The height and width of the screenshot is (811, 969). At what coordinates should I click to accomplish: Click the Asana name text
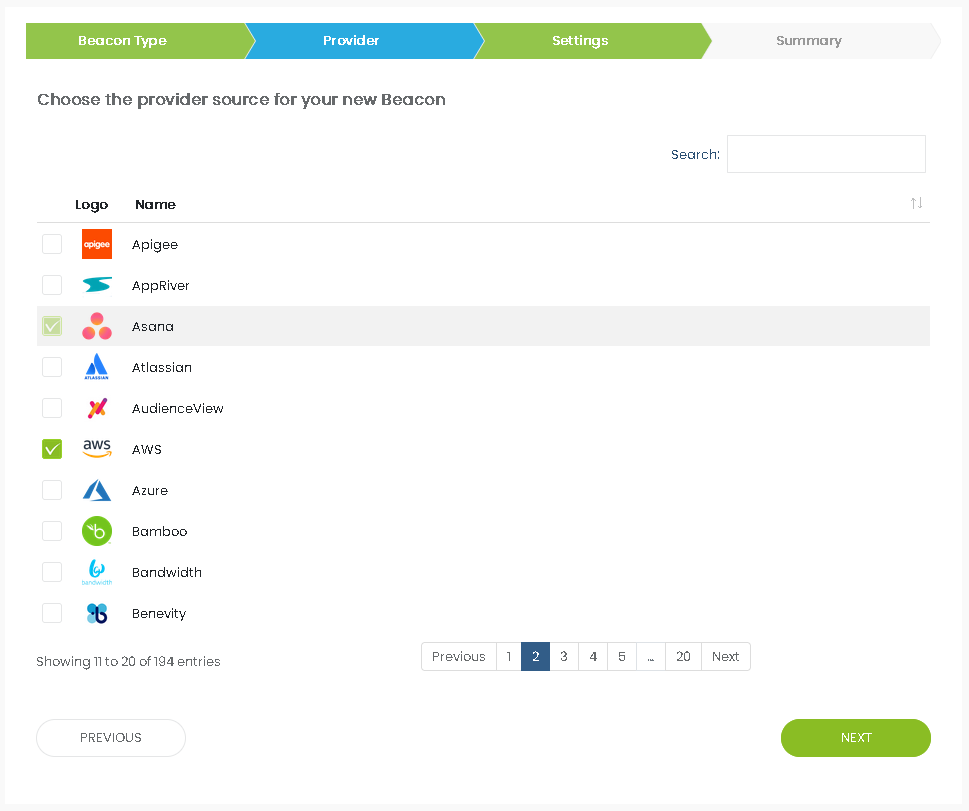pyautogui.click(x=153, y=326)
